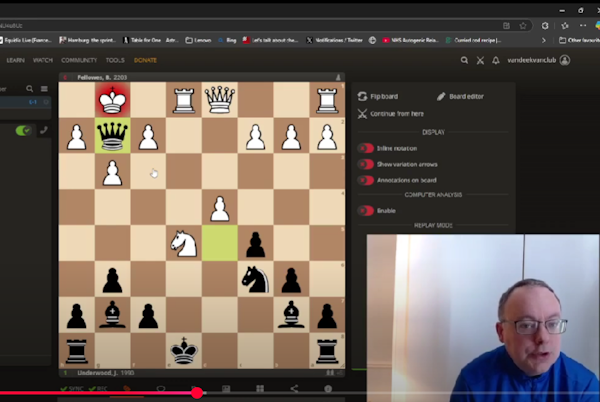Expand the bookmarks overflow chevron
Viewport: 600px width, 402px height.
click(543, 40)
